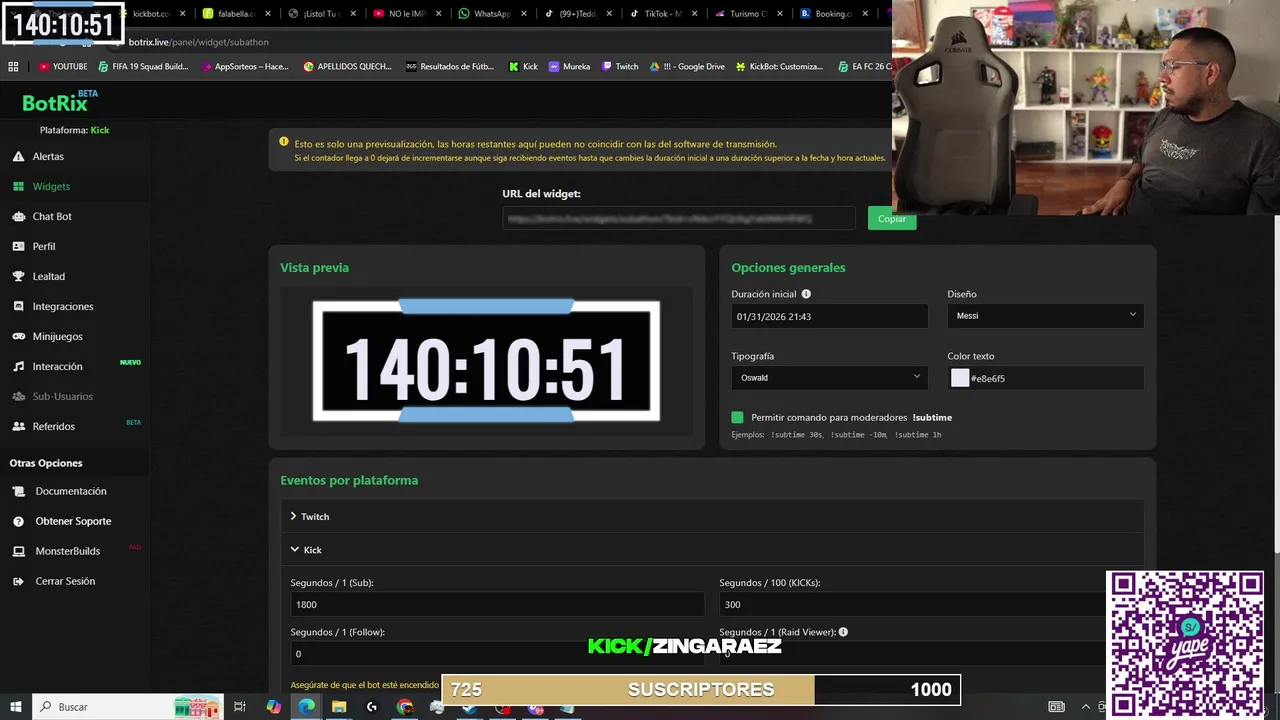Open the Mureka bookmark

click(570, 66)
